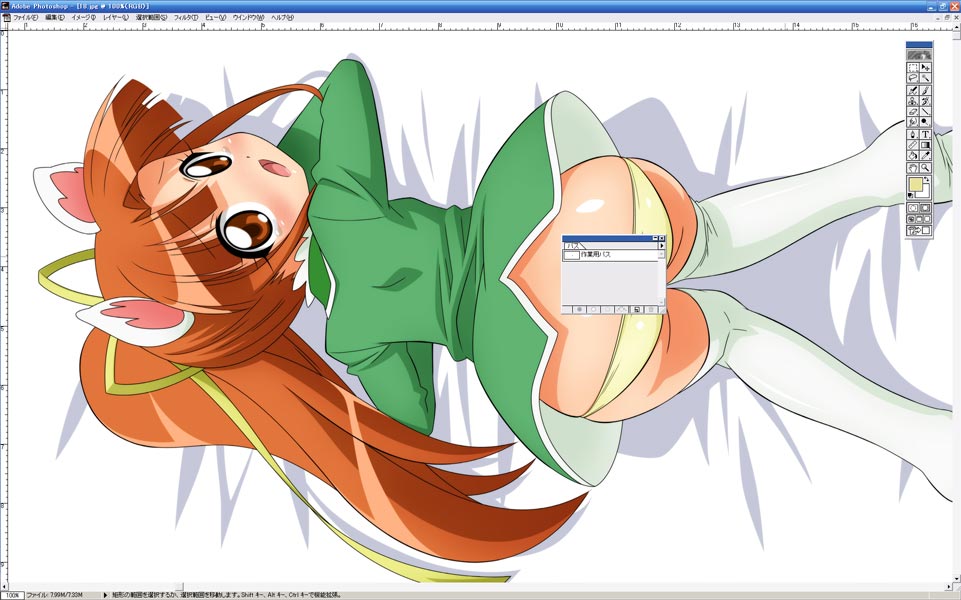
Task: Select the Eyedropper tool
Action: (x=925, y=155)
